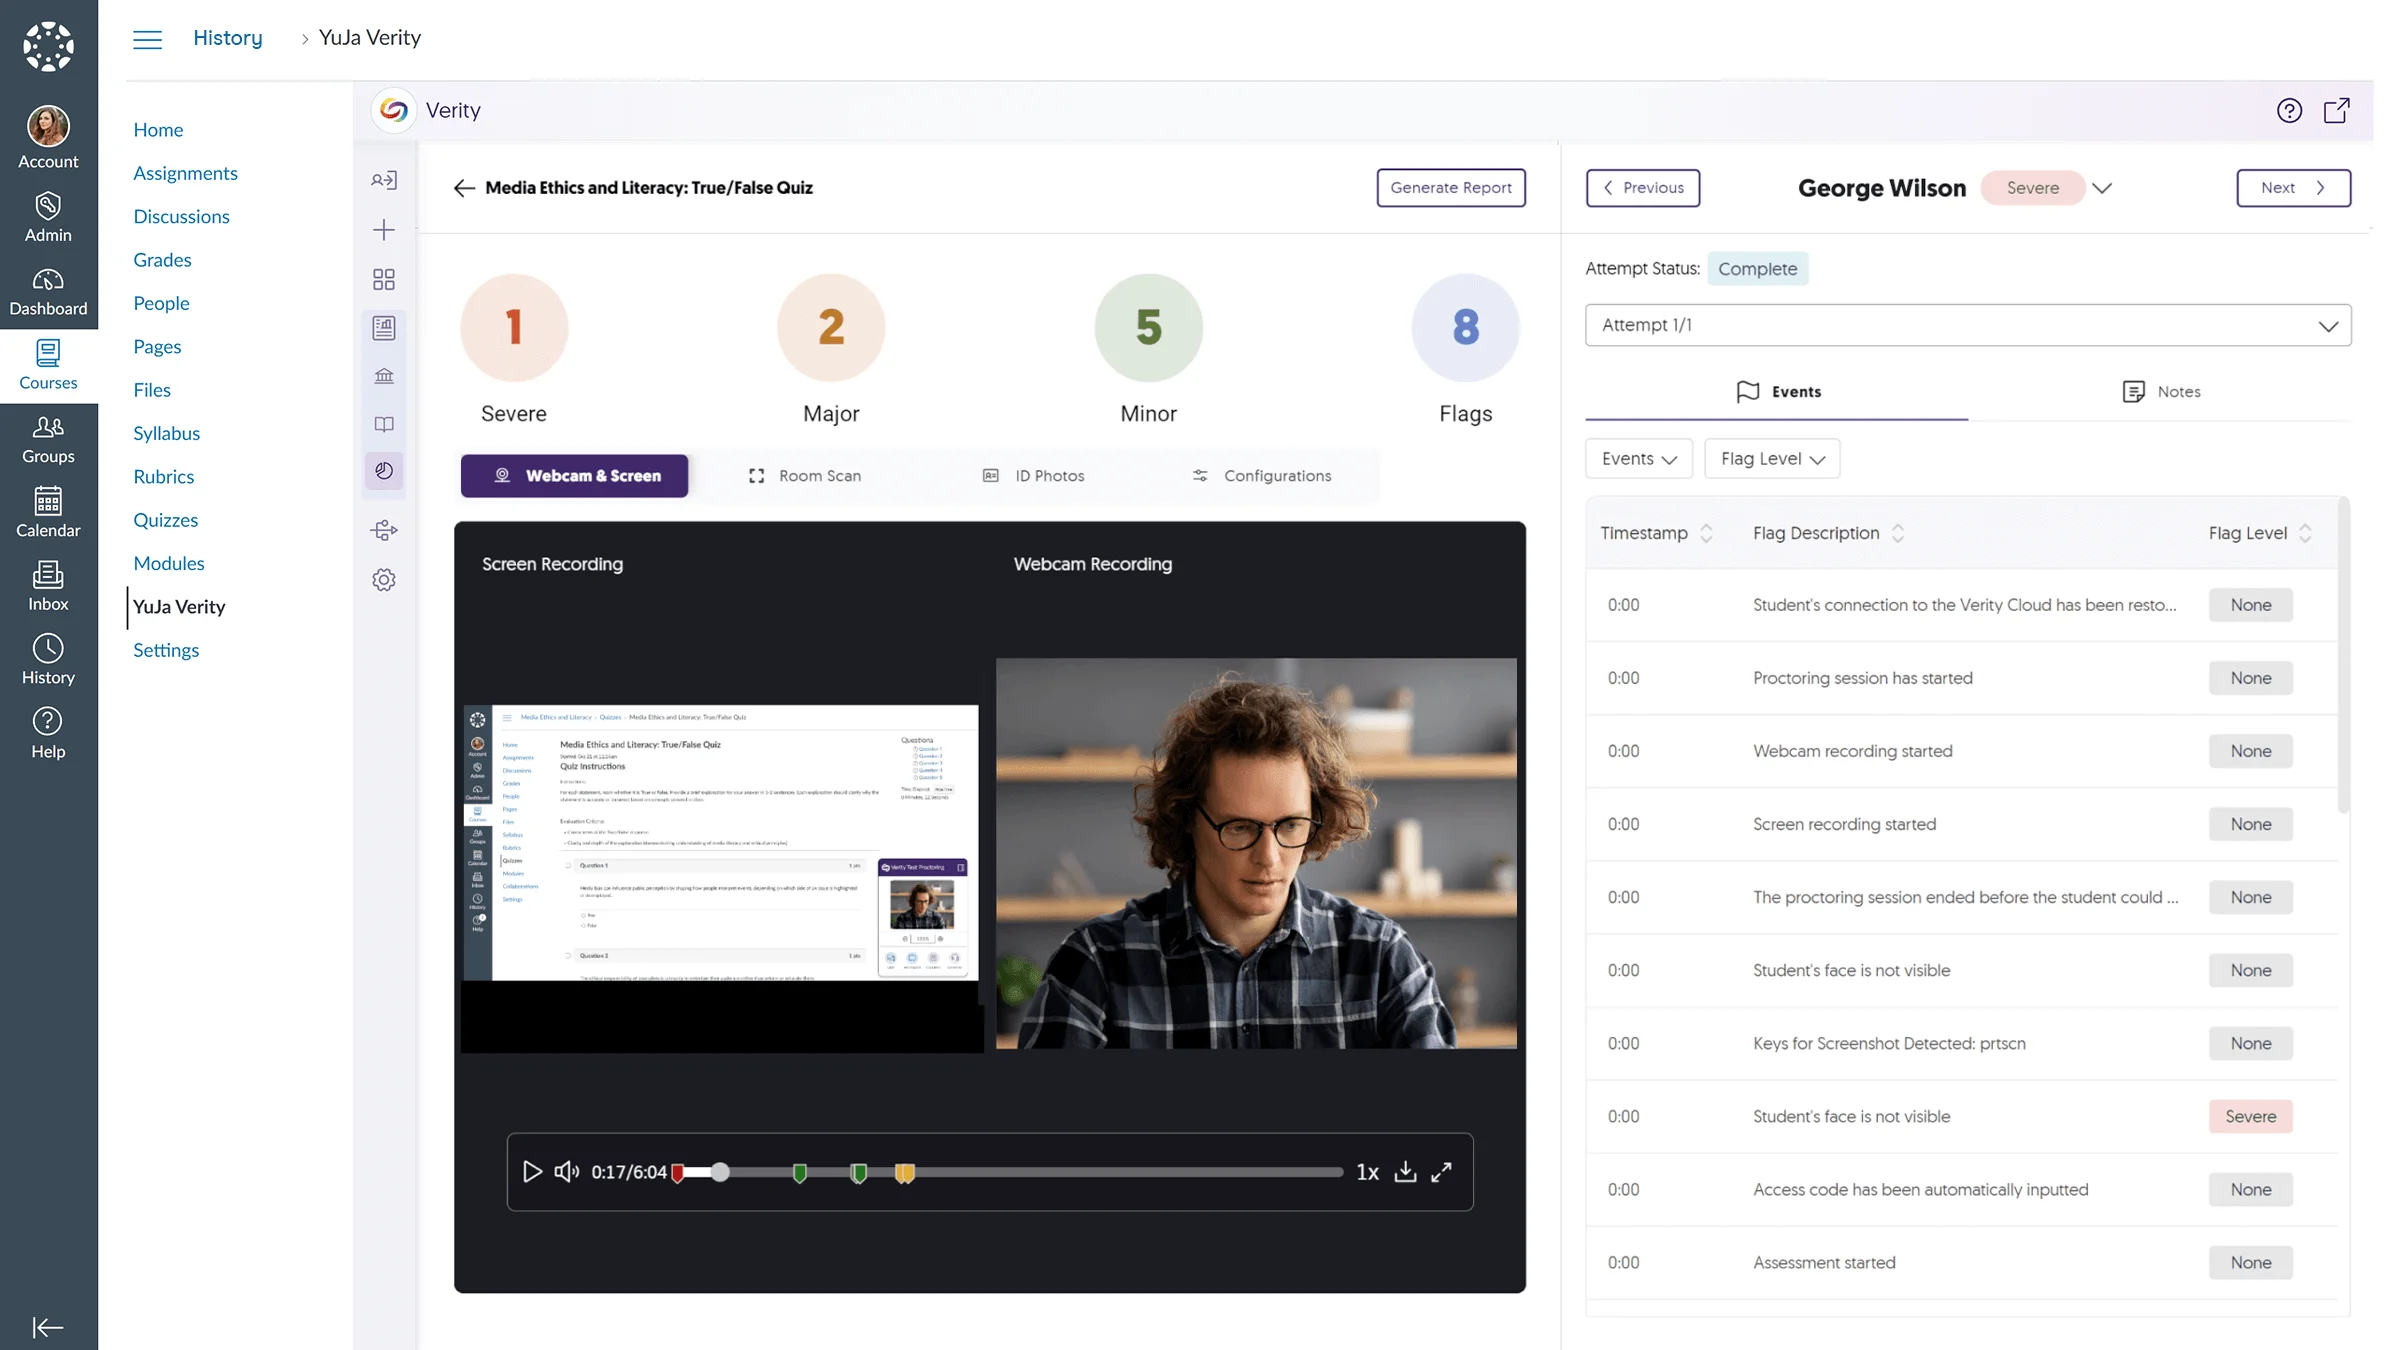Switch to ID Photos tab
The height and width of the screenshot is (1350, 2400).
[1034, 476]
